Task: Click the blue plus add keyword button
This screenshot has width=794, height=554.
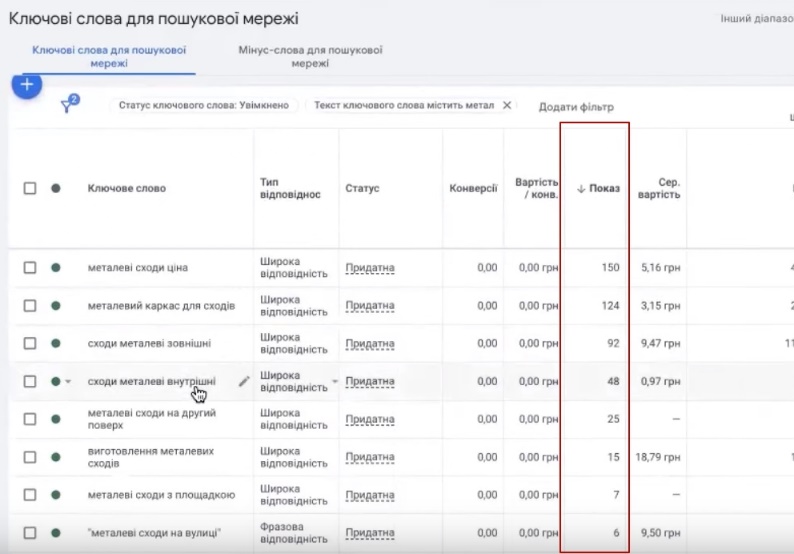Action: click(x=26, y=85)
